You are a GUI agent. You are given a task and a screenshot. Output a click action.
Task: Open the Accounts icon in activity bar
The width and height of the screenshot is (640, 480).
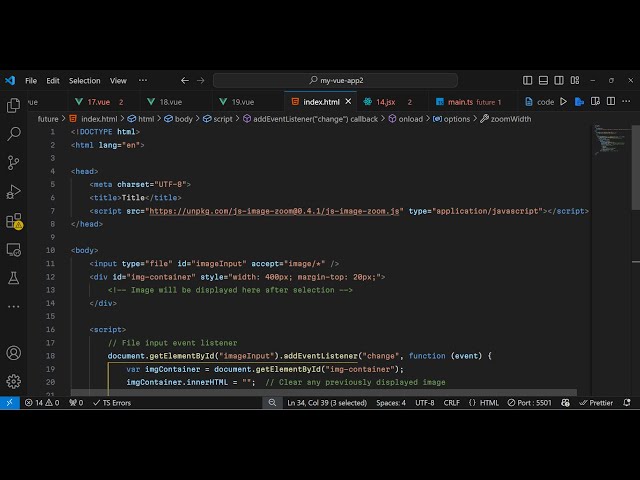point(14,353)
